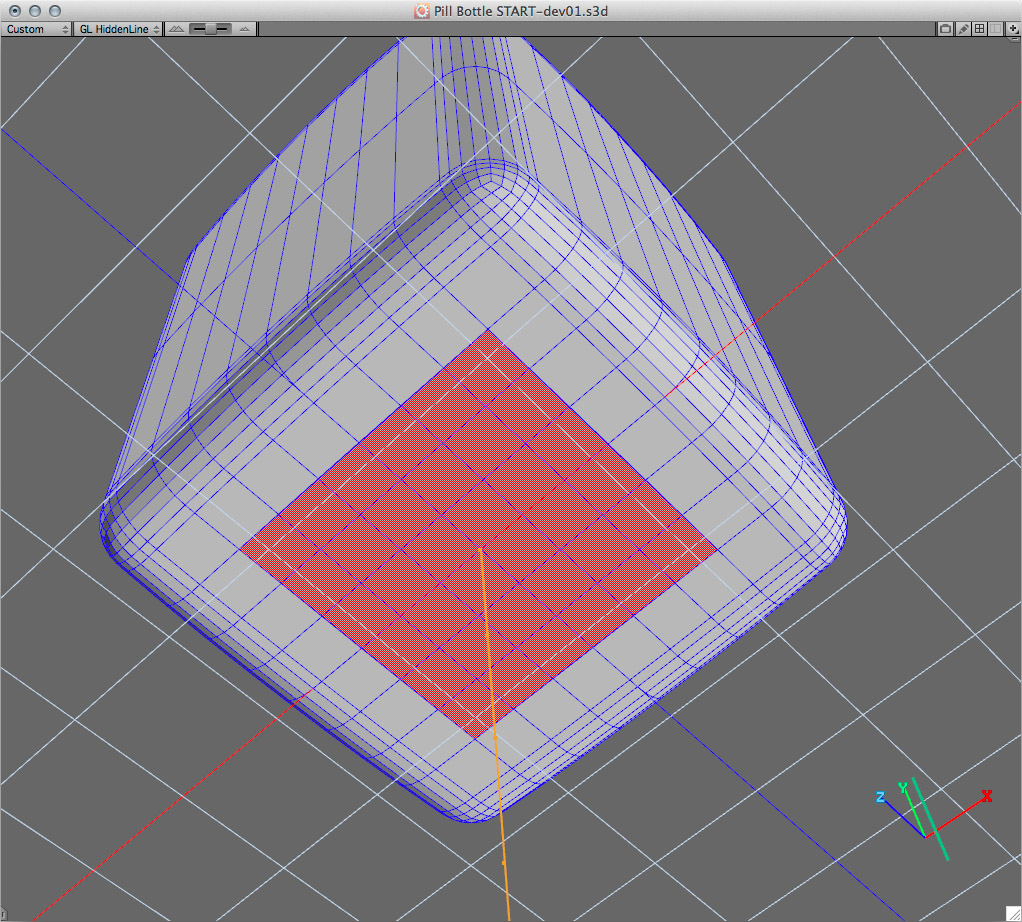The width and height of the screenshot is (1022, 922).
Task: Click the red X axis label on the triad
Action: tap(986, 796)
